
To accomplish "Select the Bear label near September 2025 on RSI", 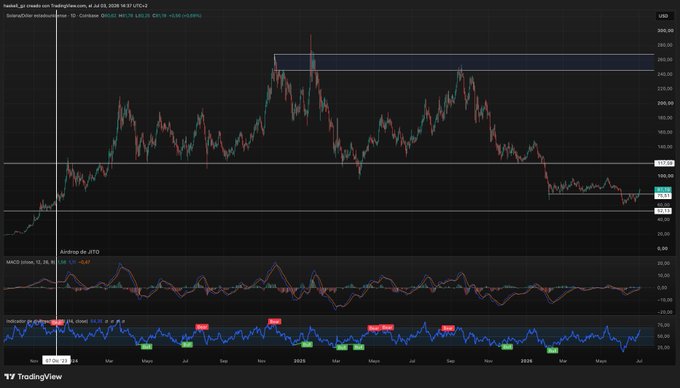I will (x=448, y=328).
